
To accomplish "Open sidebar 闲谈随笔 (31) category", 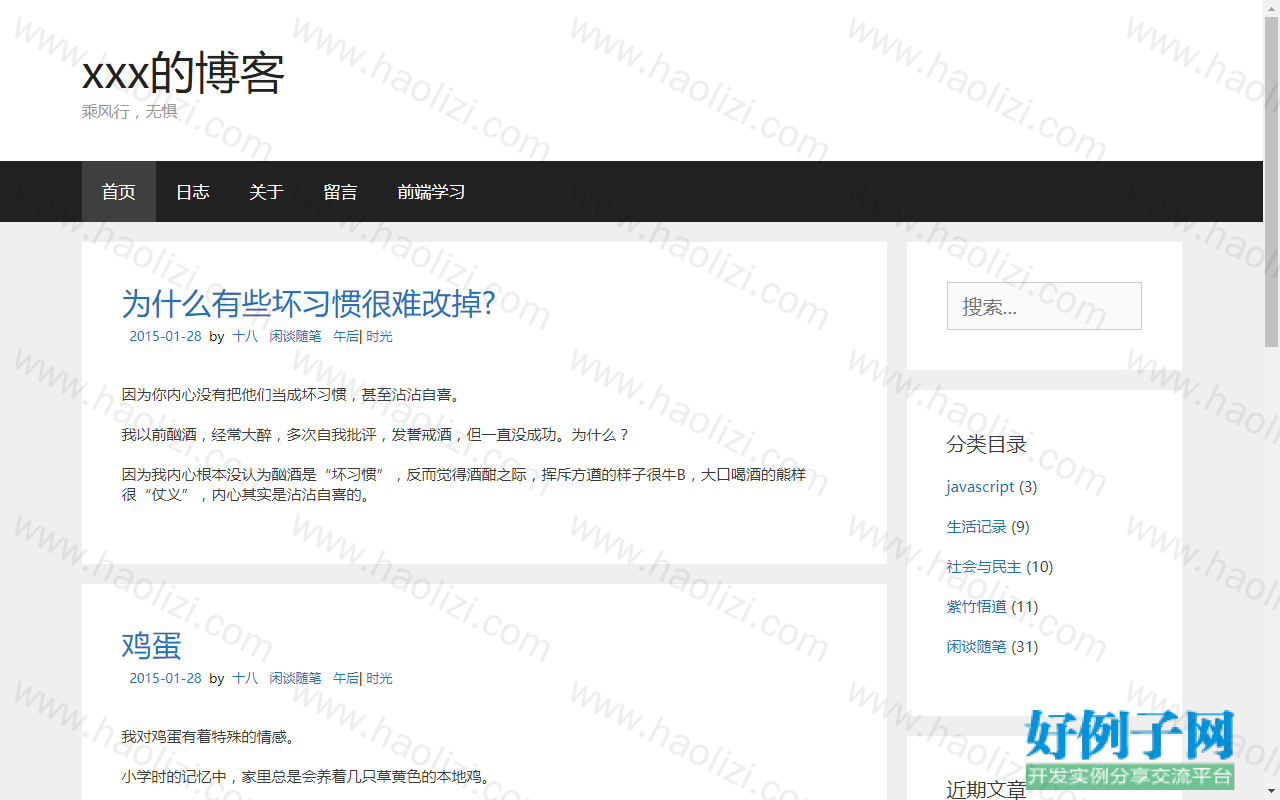I will click(977, 647).
